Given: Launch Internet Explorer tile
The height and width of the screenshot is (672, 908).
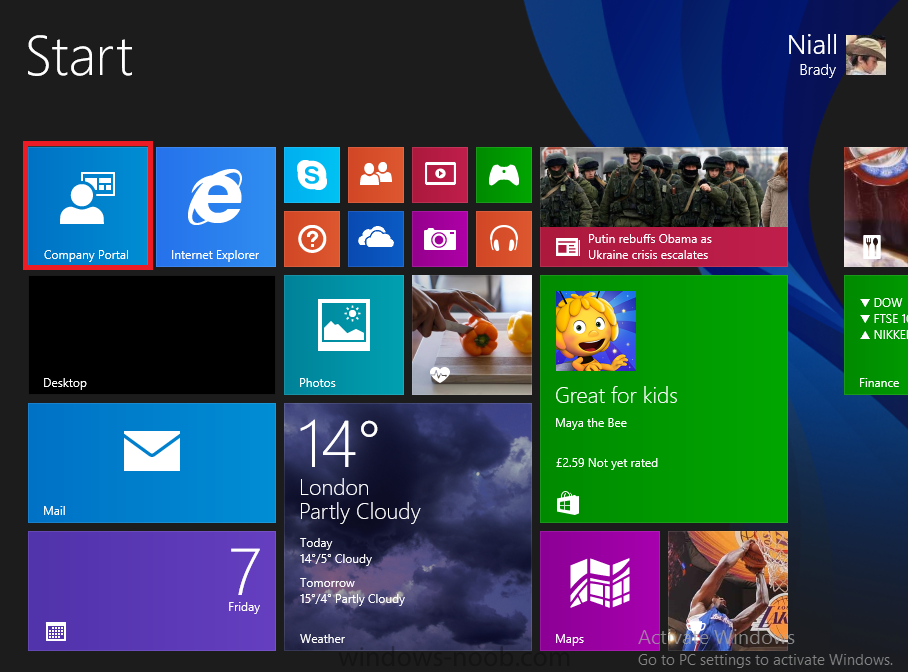Looking at the screenshot, I should click(x=215, y=207).
